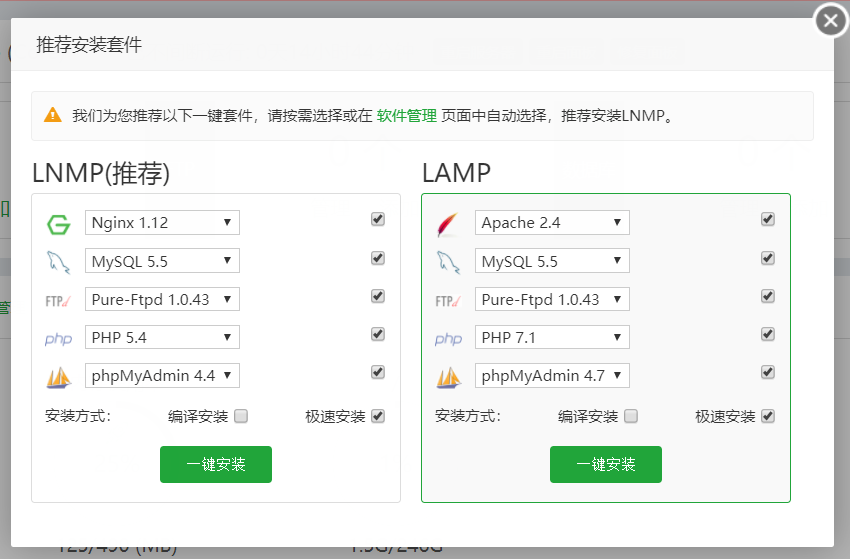Image resolution: width=850 pixels, height=559 pixels.
Task: Uncheck the Apache 2.4 checkbox
Action: point(768,219)
